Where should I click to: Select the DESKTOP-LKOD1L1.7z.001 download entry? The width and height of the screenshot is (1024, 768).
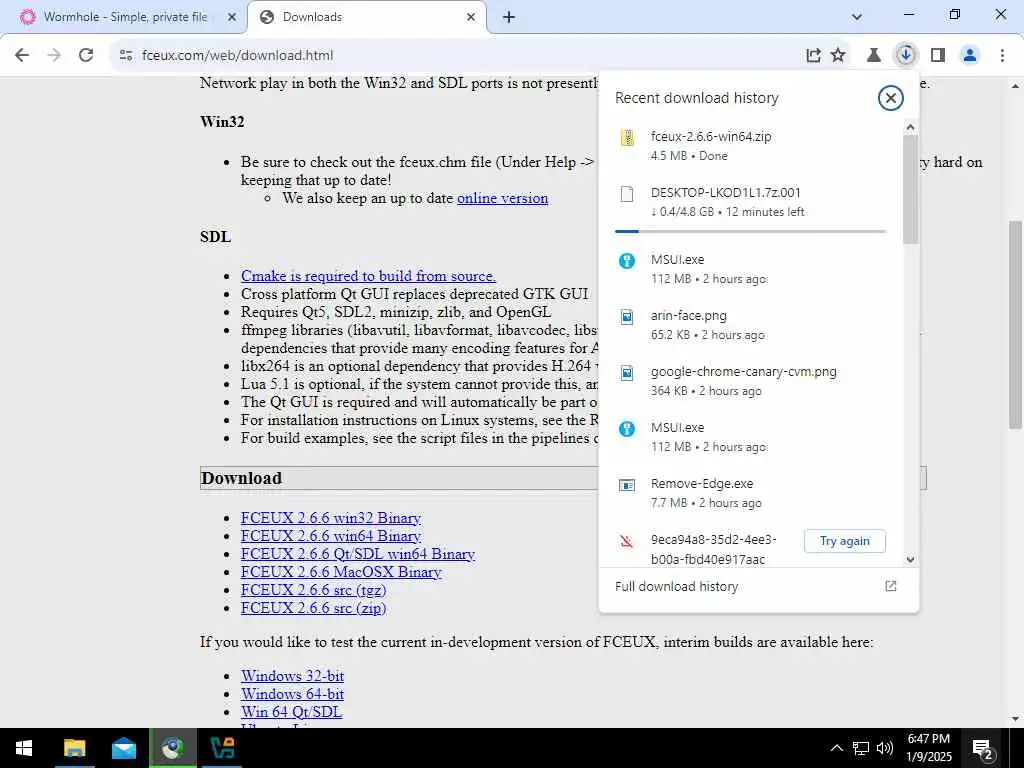pyautogui.click(x=750, y=202)
